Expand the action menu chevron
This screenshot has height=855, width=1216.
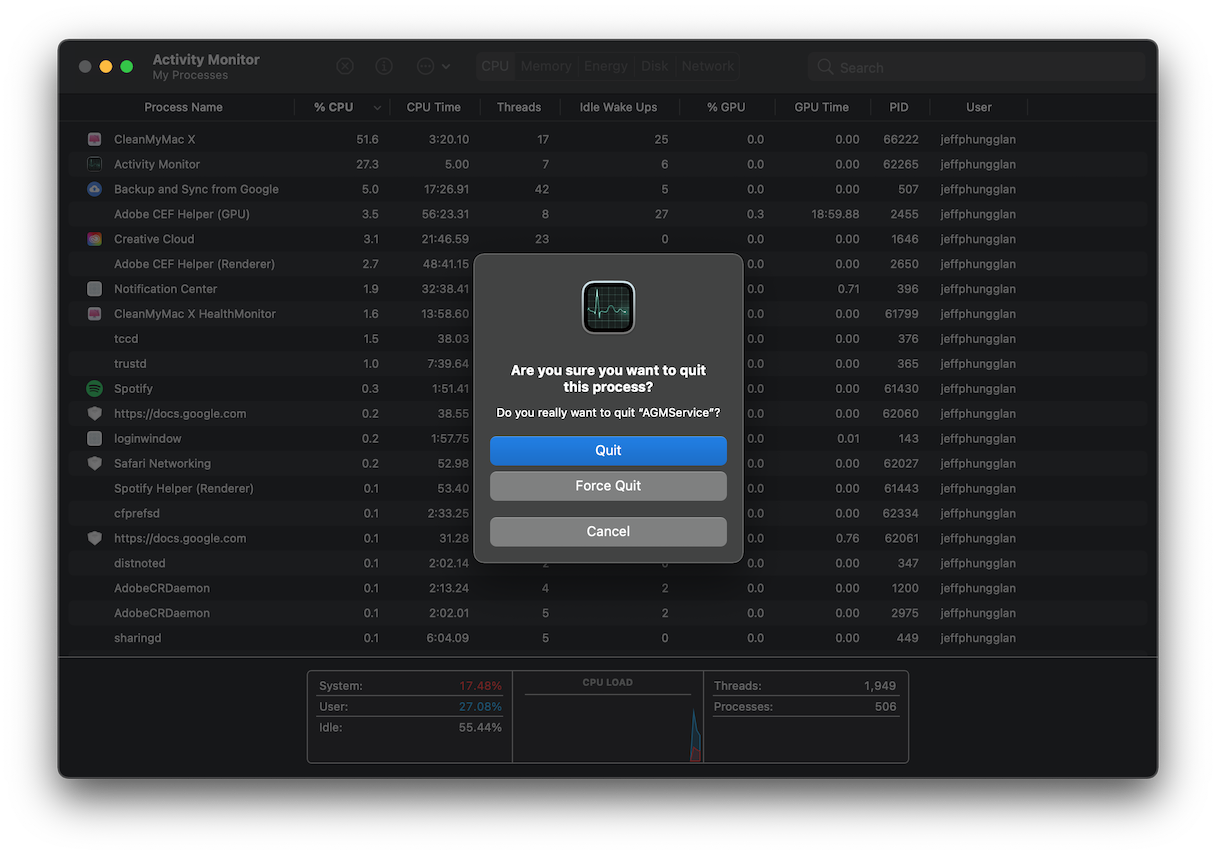point(446,66)
